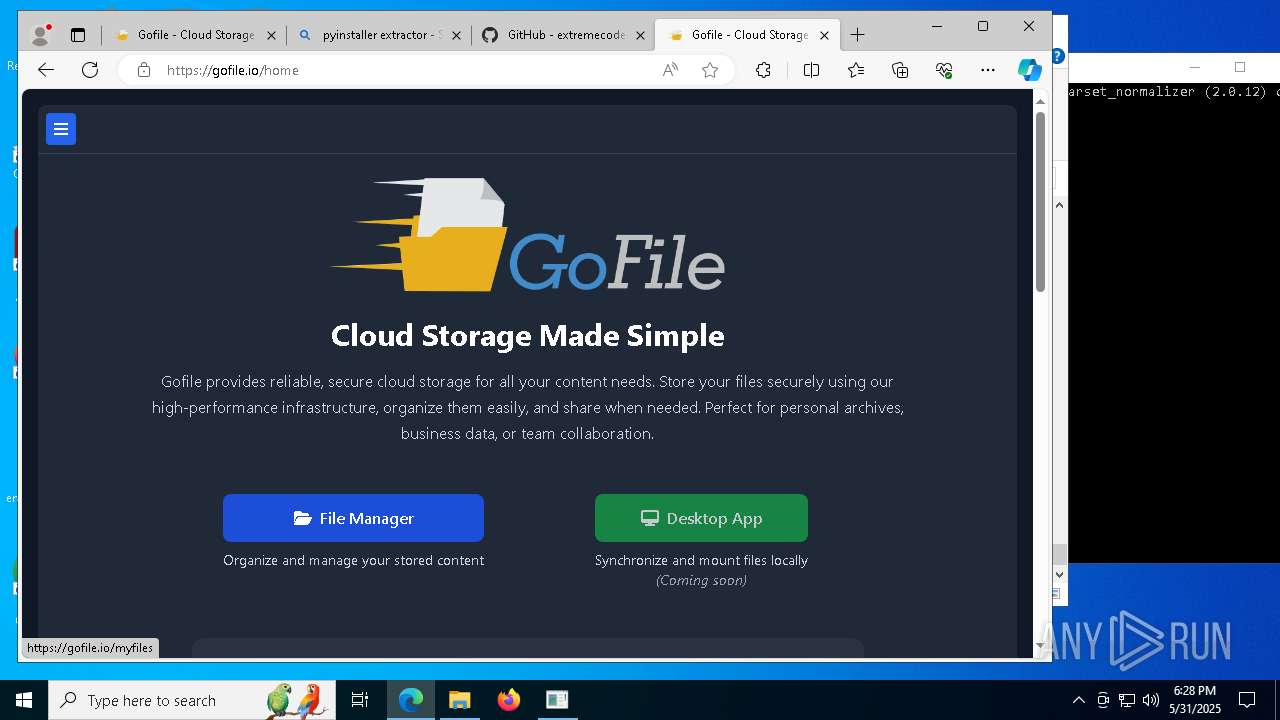1280x720 pixels.
Task: Maximize the background console window
Action: coord(1240,67)
